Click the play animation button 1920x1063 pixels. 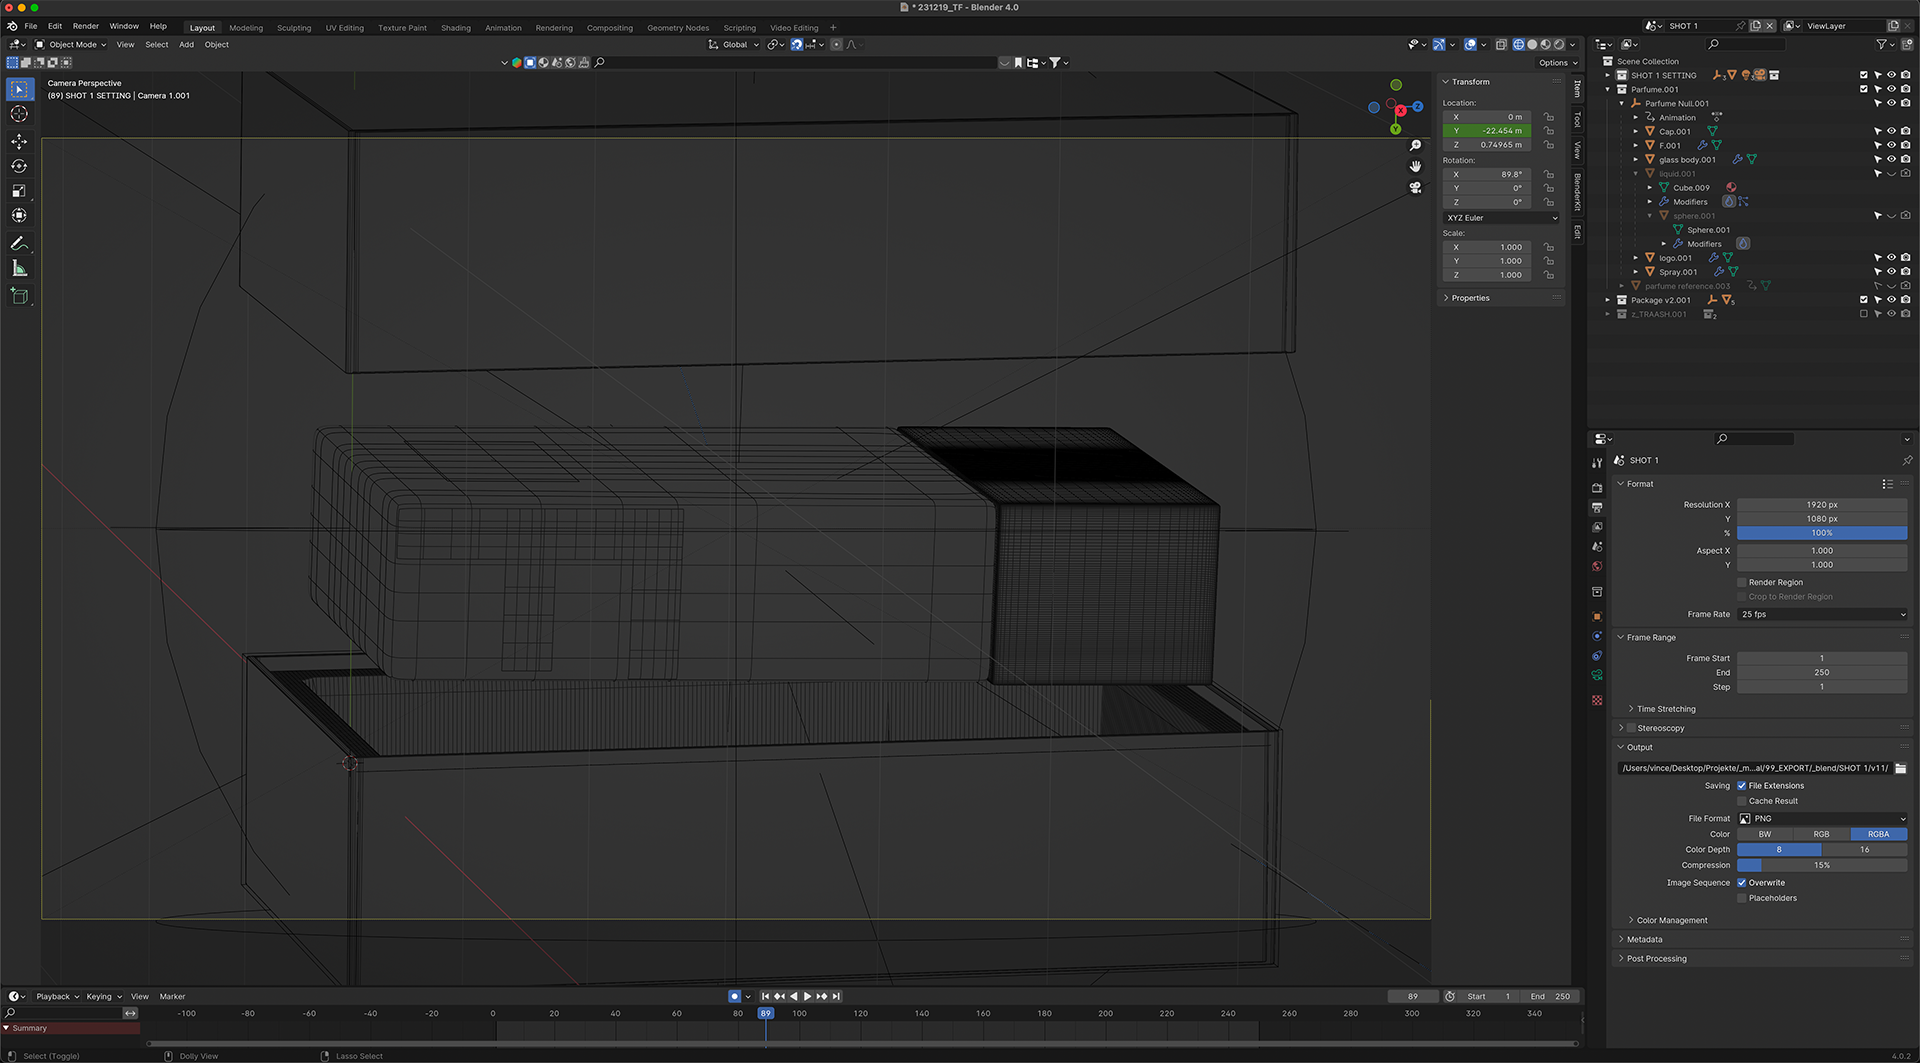coord(807,996)
